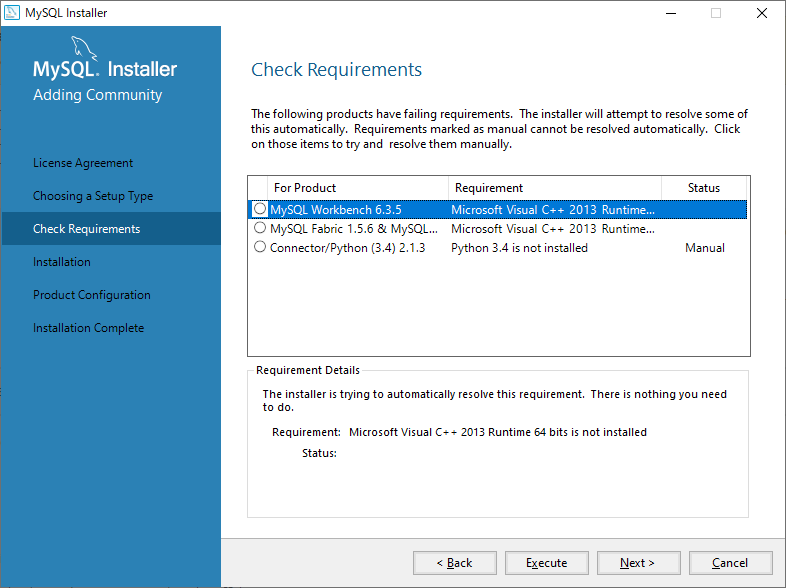Select Installation Complete sidebar step

tap(88, 328)
